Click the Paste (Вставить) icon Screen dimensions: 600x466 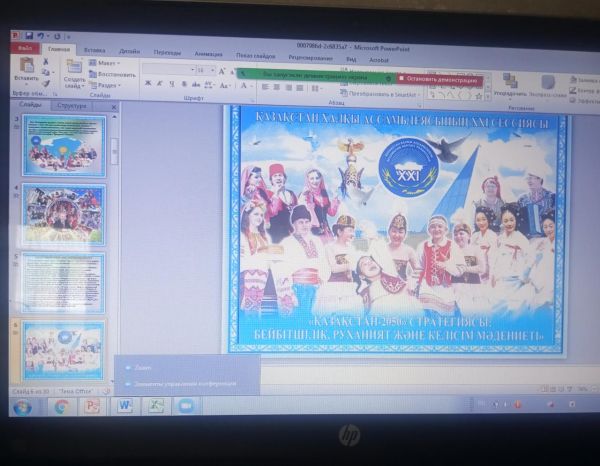click(x=26, y=69)
